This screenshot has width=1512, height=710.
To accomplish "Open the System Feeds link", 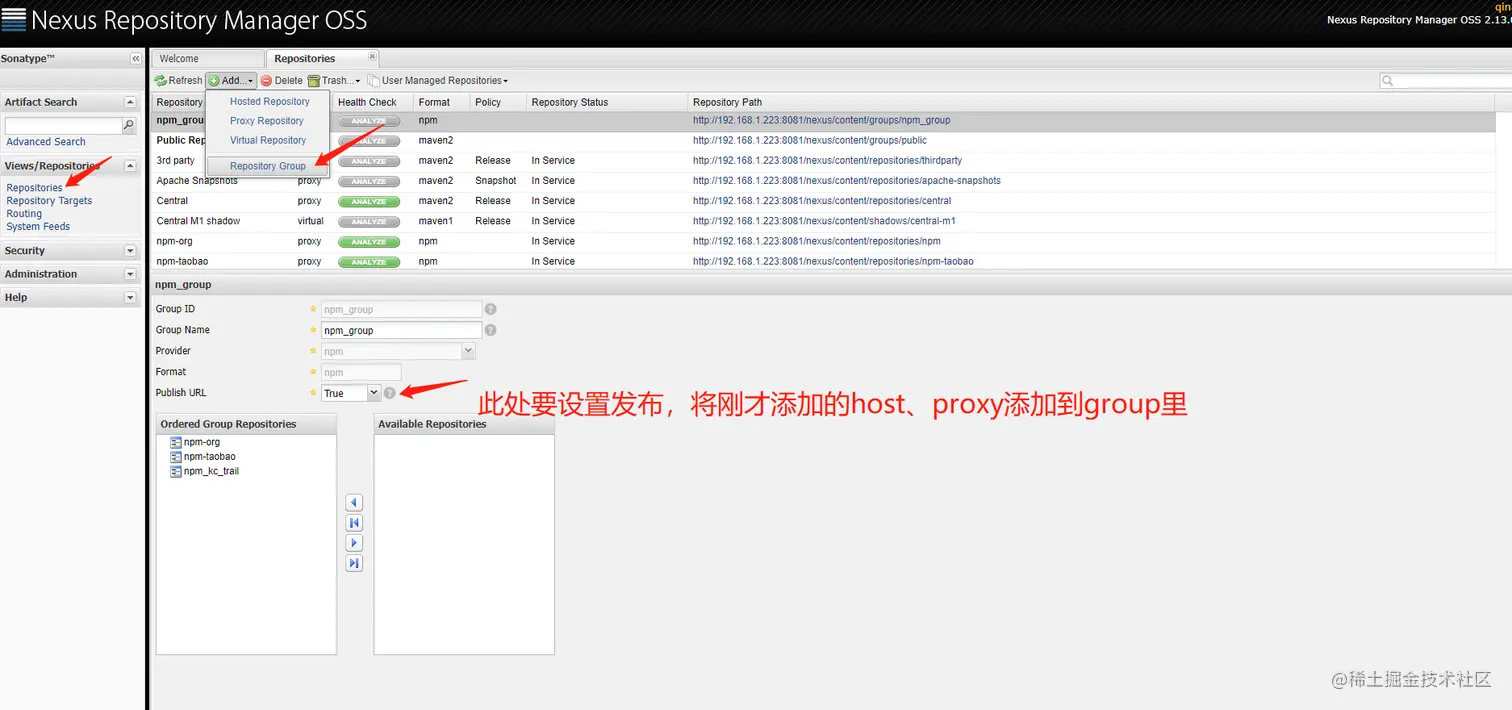I will 38,227.
